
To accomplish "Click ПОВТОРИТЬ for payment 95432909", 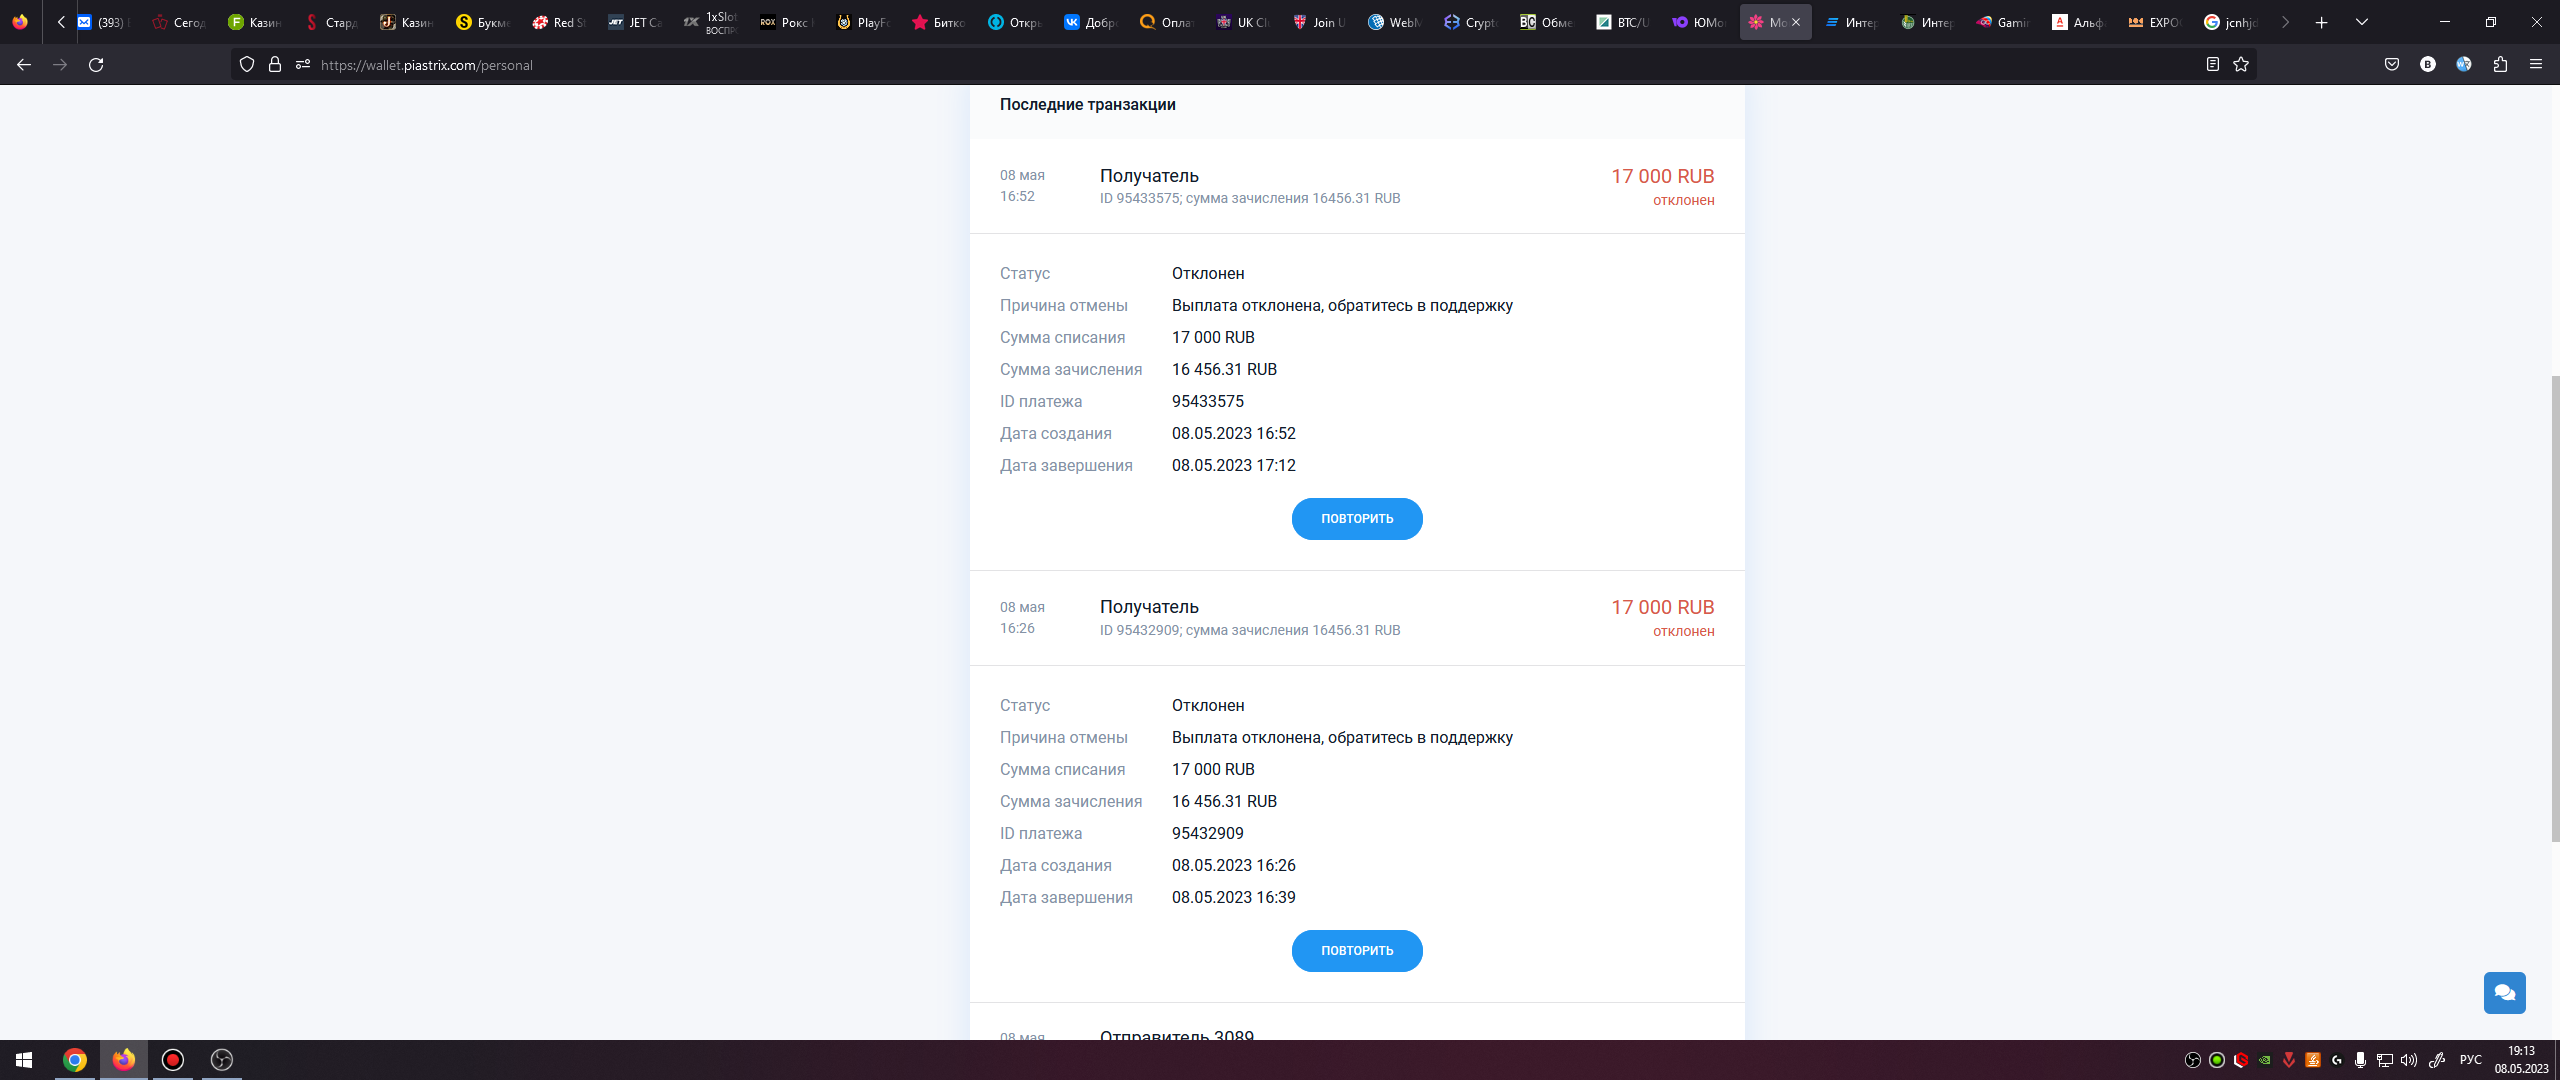I will tap(1356, 951).
